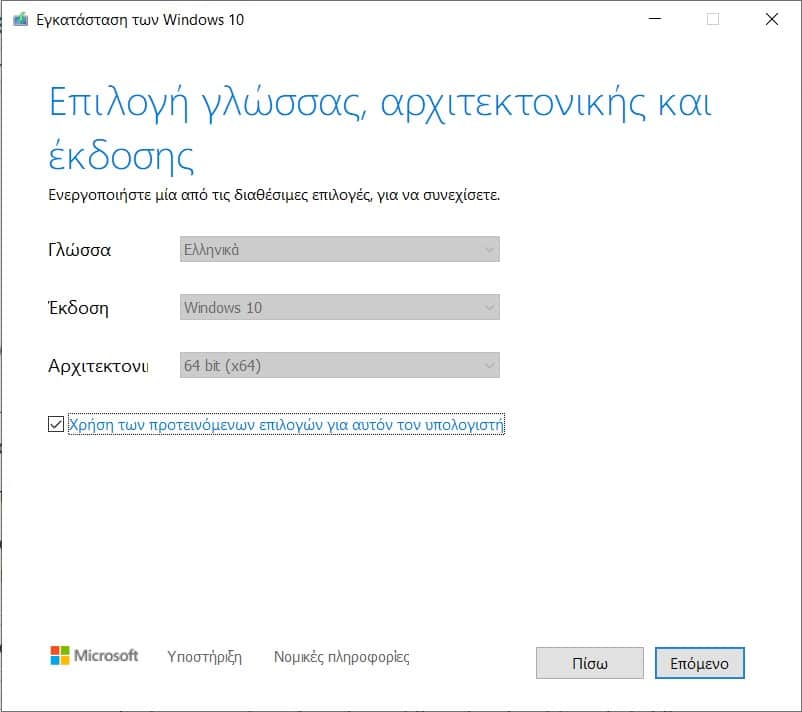Minimize the Windows 10 setup window
This screenshot has height=712, width=802.
655,19
